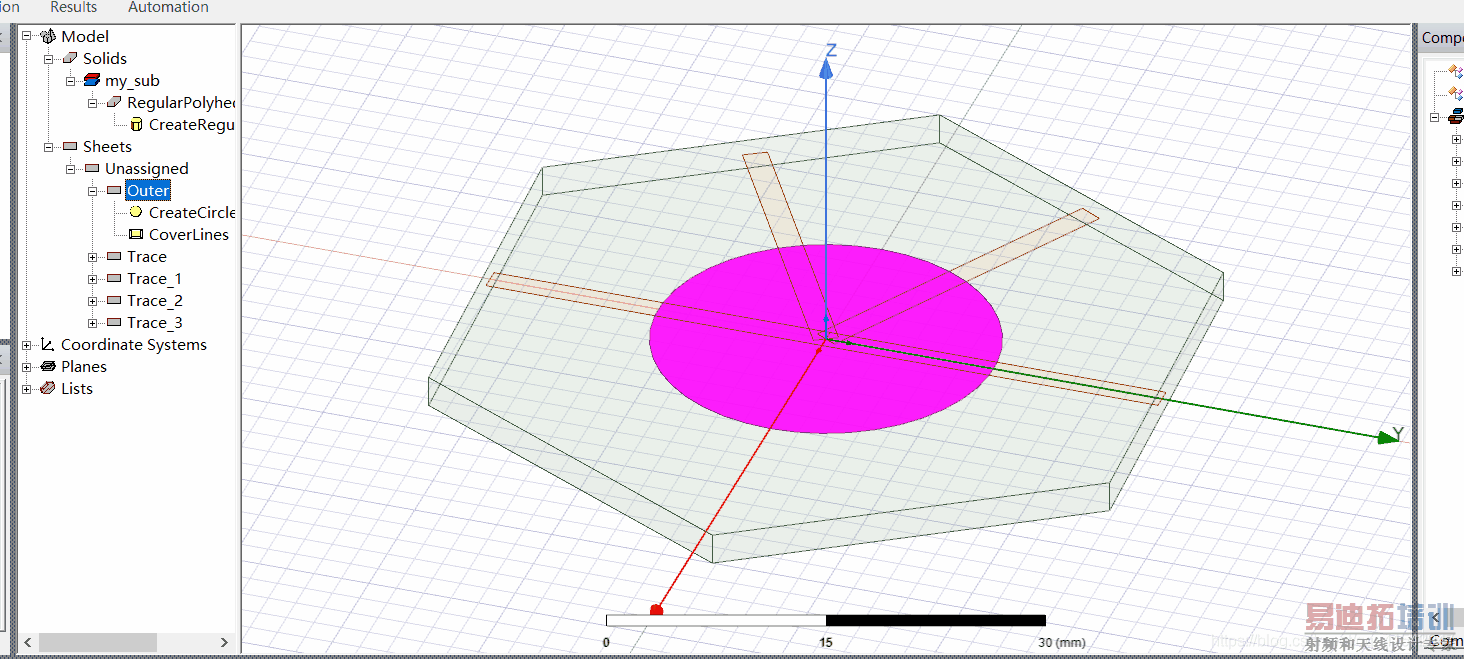Select the highlighted Outer sheet label
The width and height of the screenshot is (1464, 659).
[x=148, y=191]
